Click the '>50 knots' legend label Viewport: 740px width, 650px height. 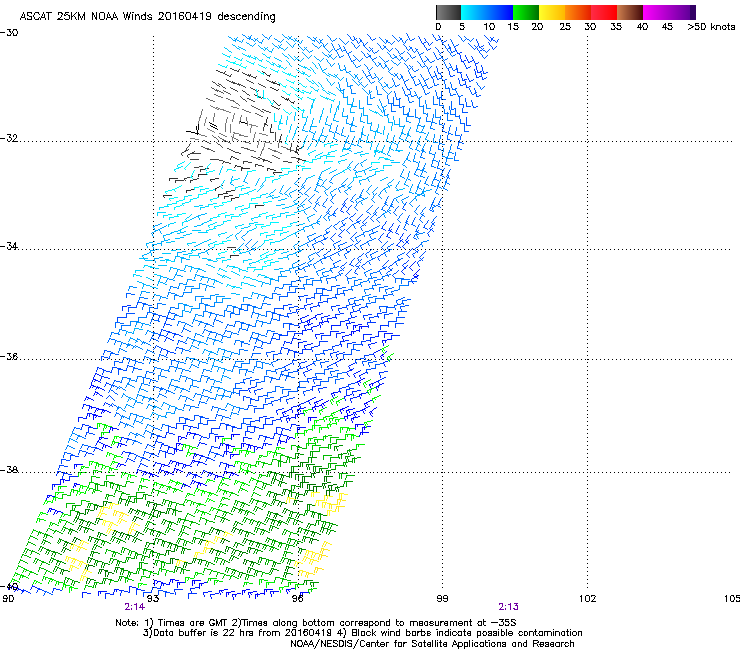point(711,27)
